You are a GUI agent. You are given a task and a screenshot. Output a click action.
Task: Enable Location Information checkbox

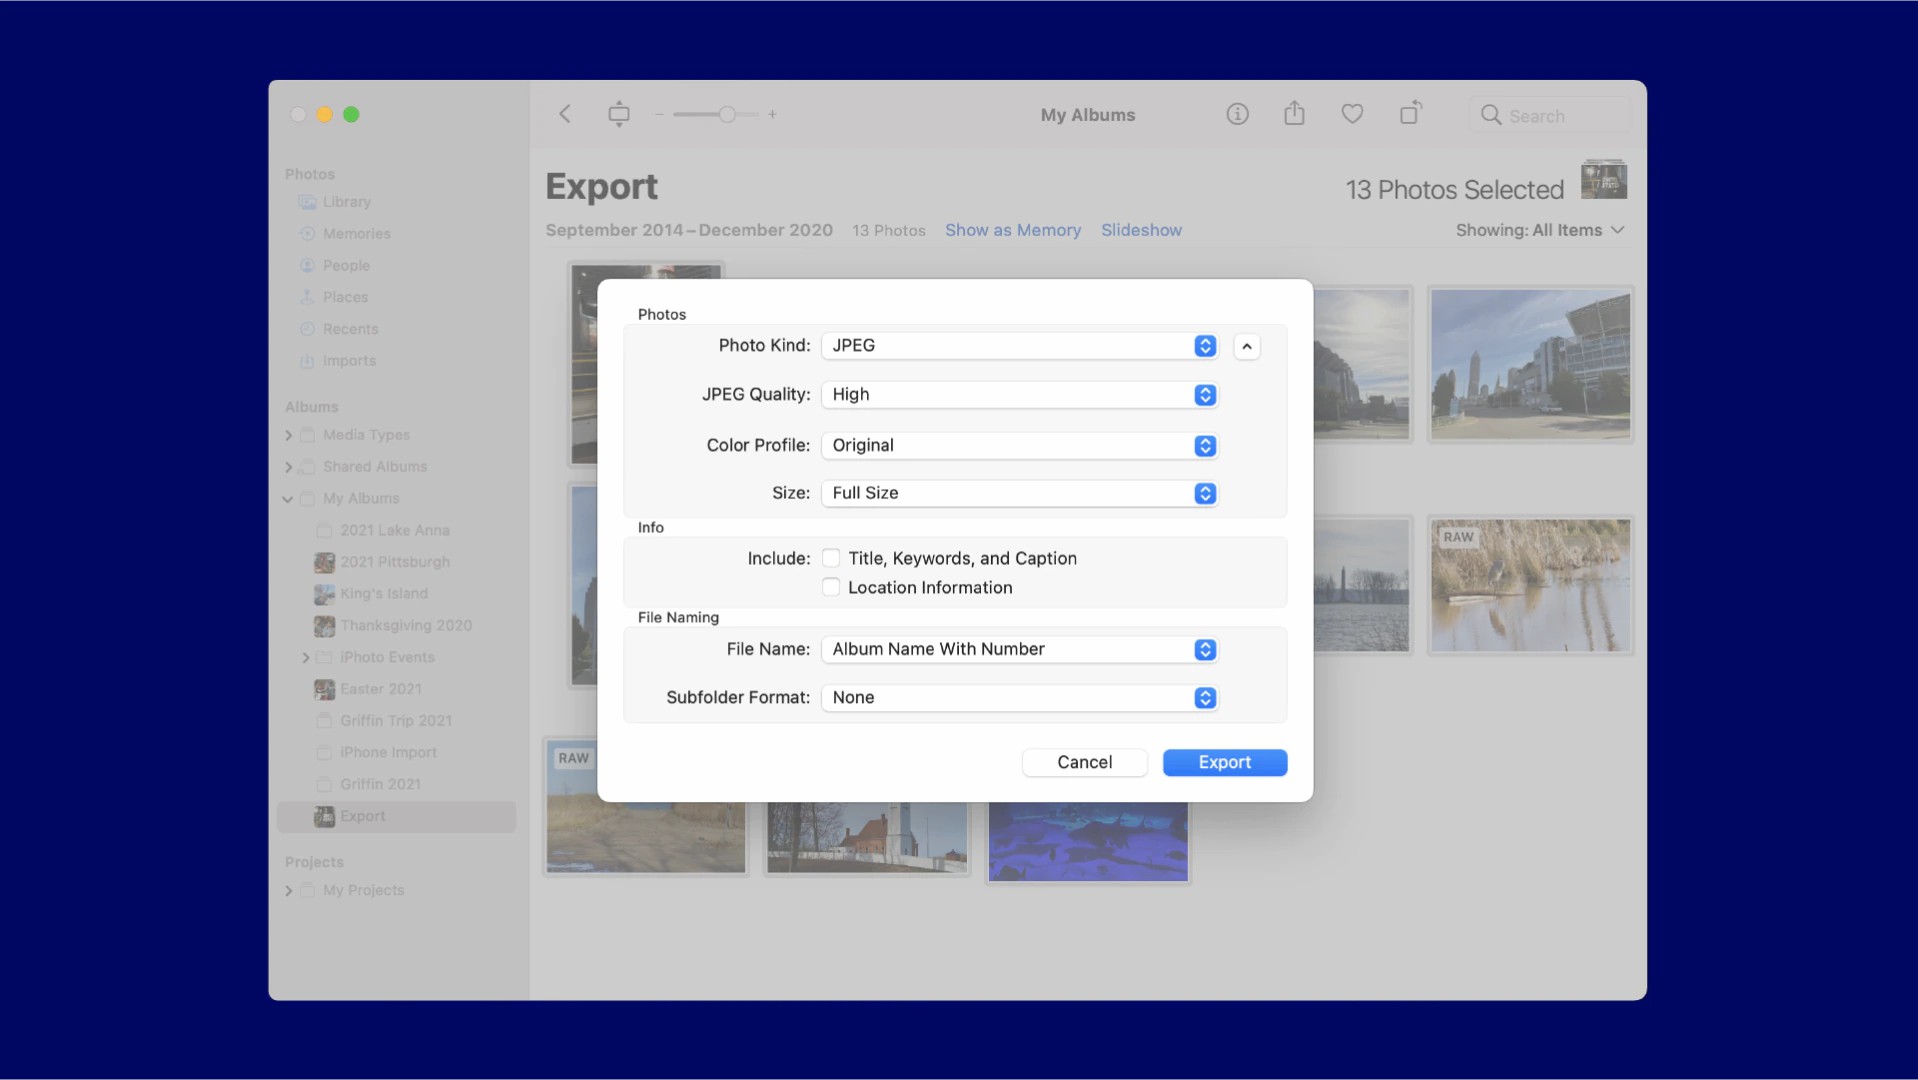(831, 587)
